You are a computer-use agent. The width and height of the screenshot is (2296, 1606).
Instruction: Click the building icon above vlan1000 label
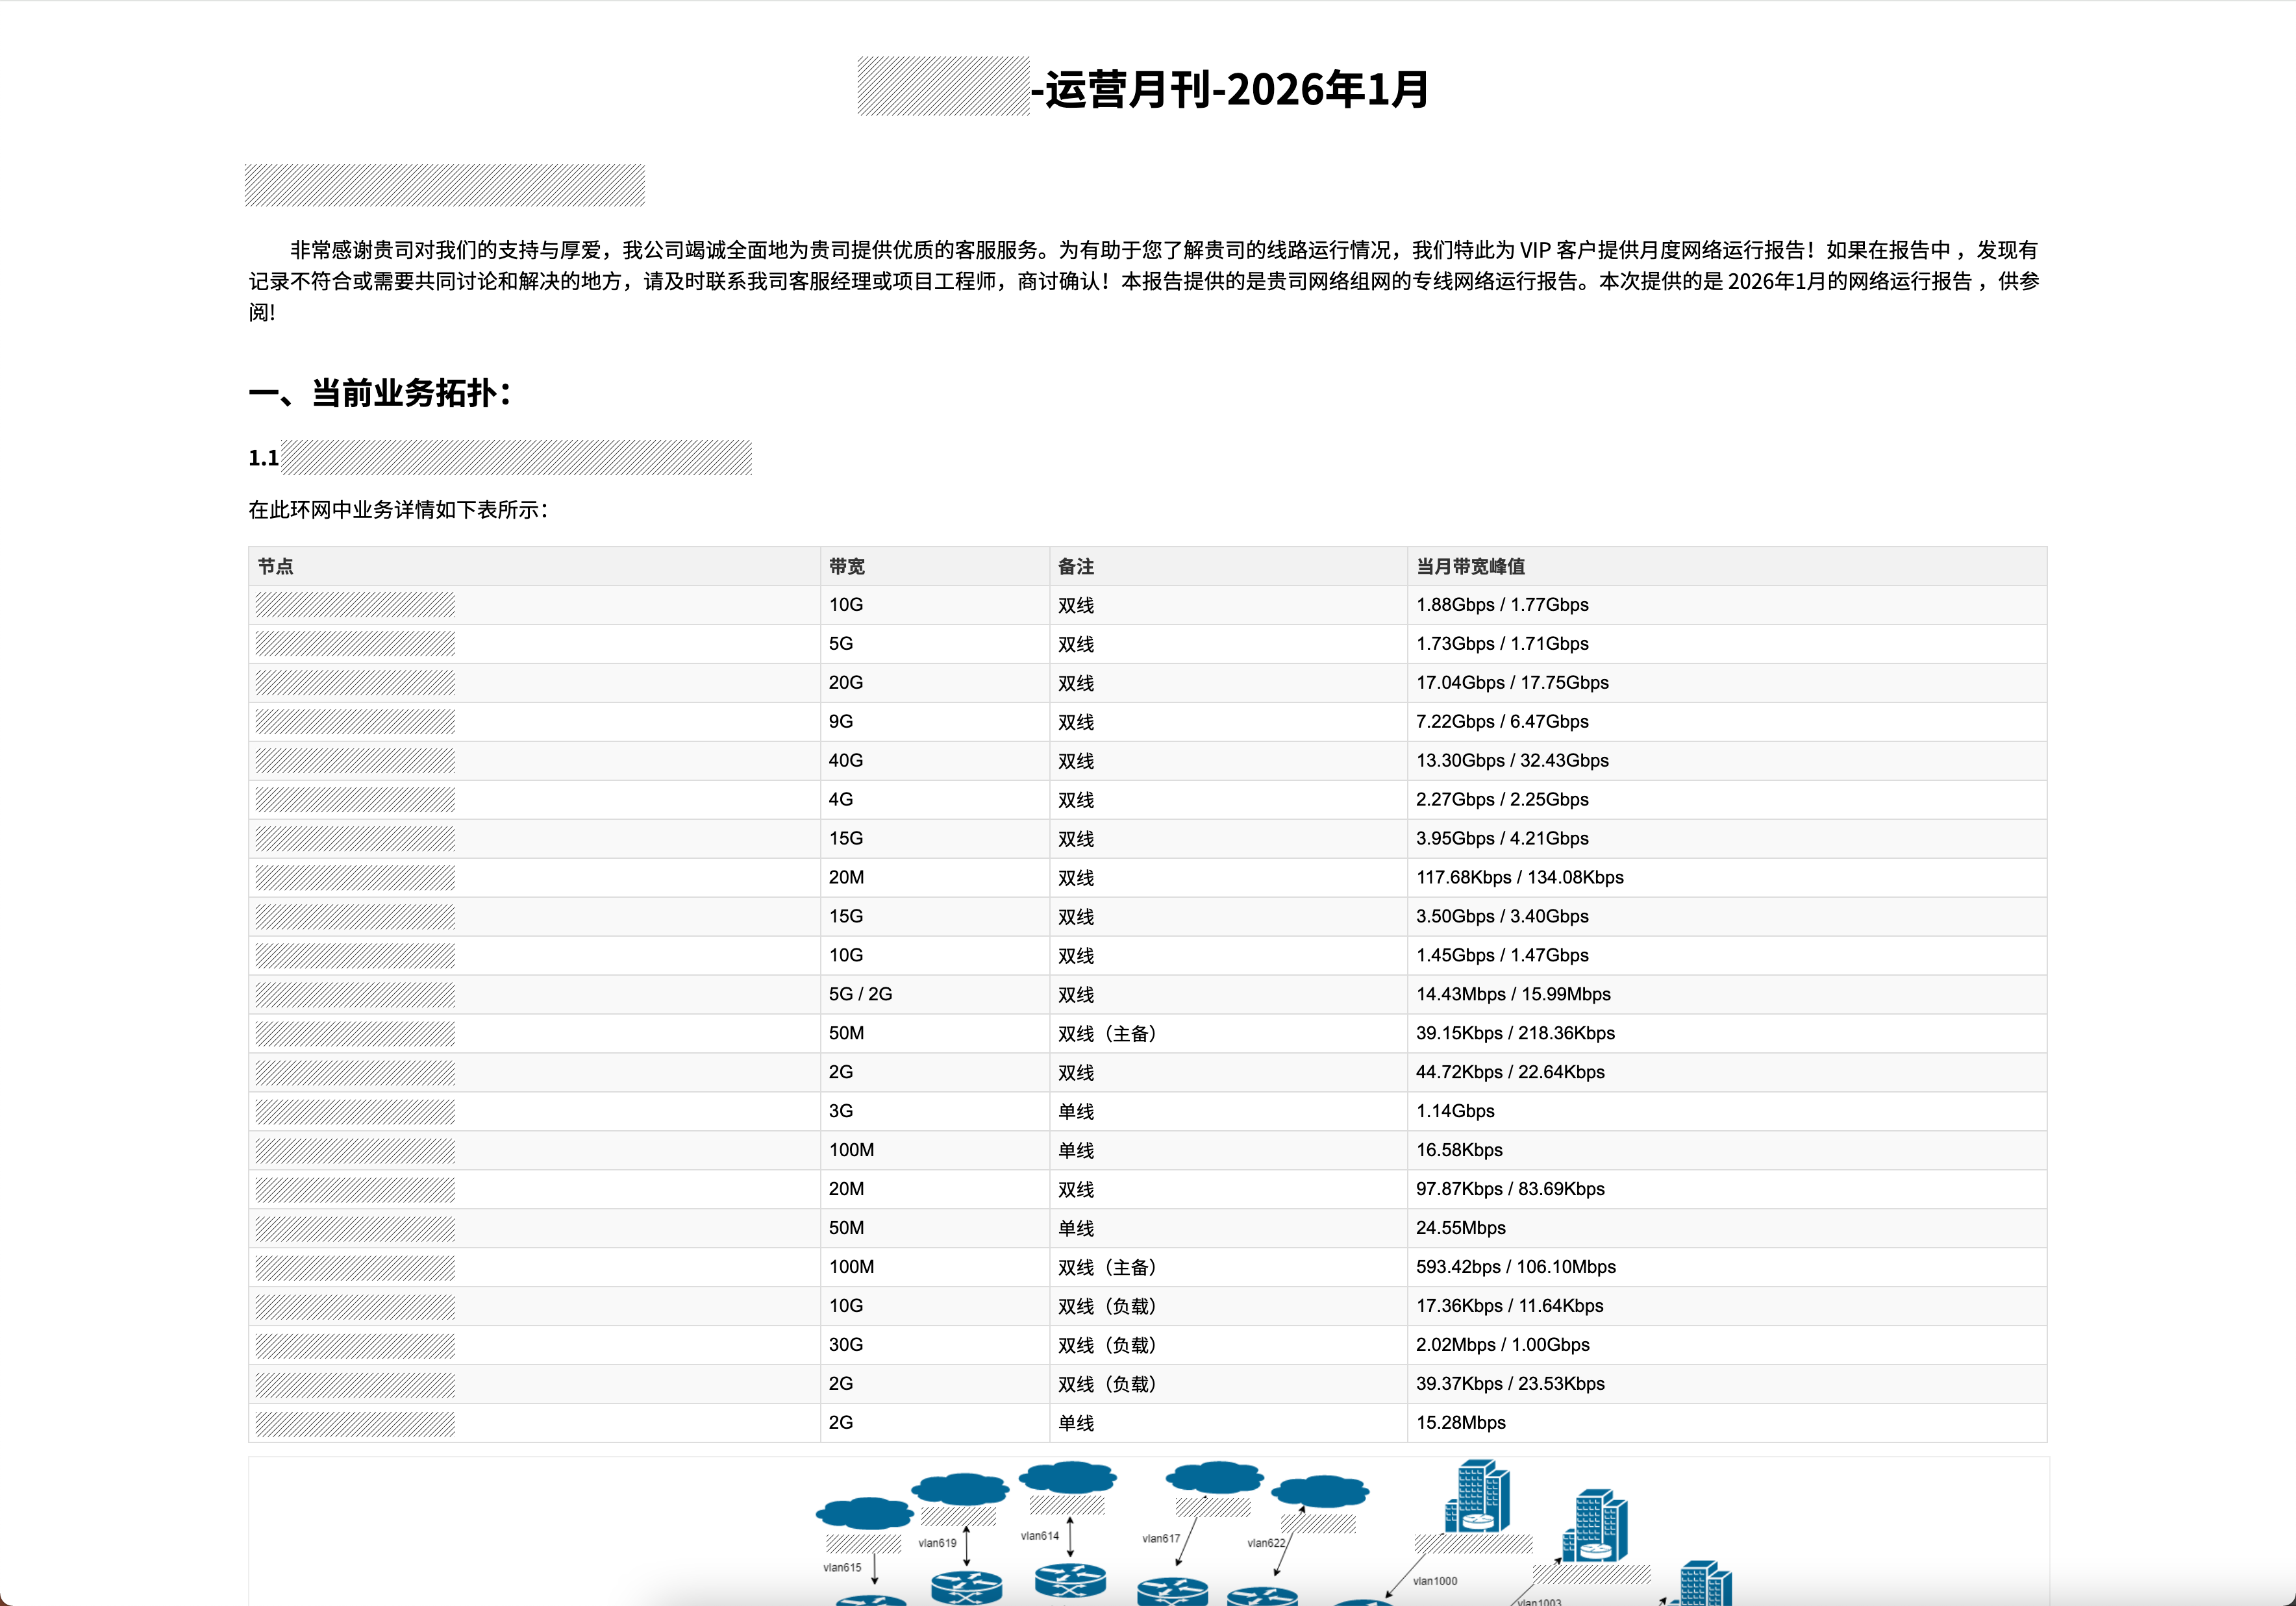click(1476, 1496)
